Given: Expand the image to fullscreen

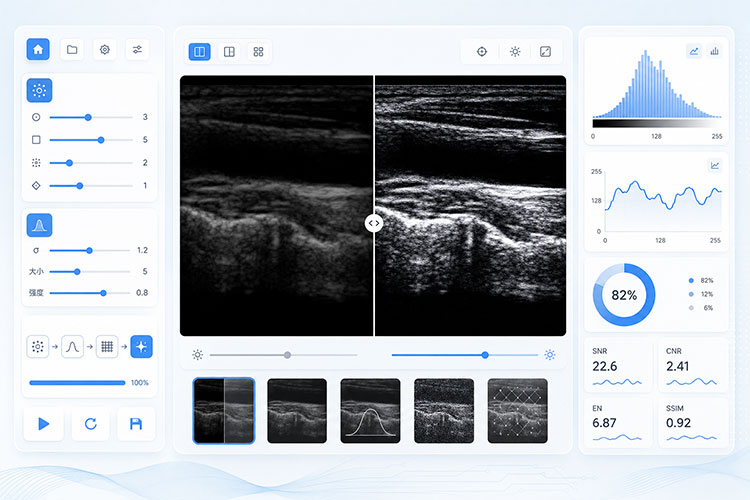Looking at the screenshot, I should coord(545,52).
